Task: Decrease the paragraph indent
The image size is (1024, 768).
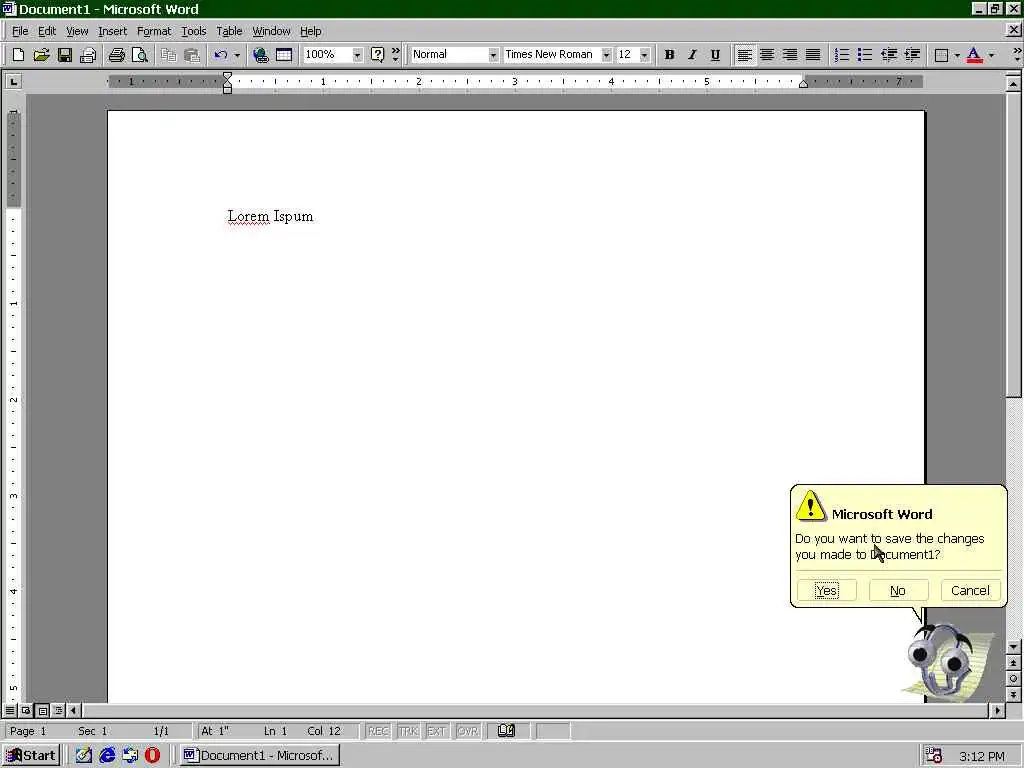Action: tap(888, 55)
